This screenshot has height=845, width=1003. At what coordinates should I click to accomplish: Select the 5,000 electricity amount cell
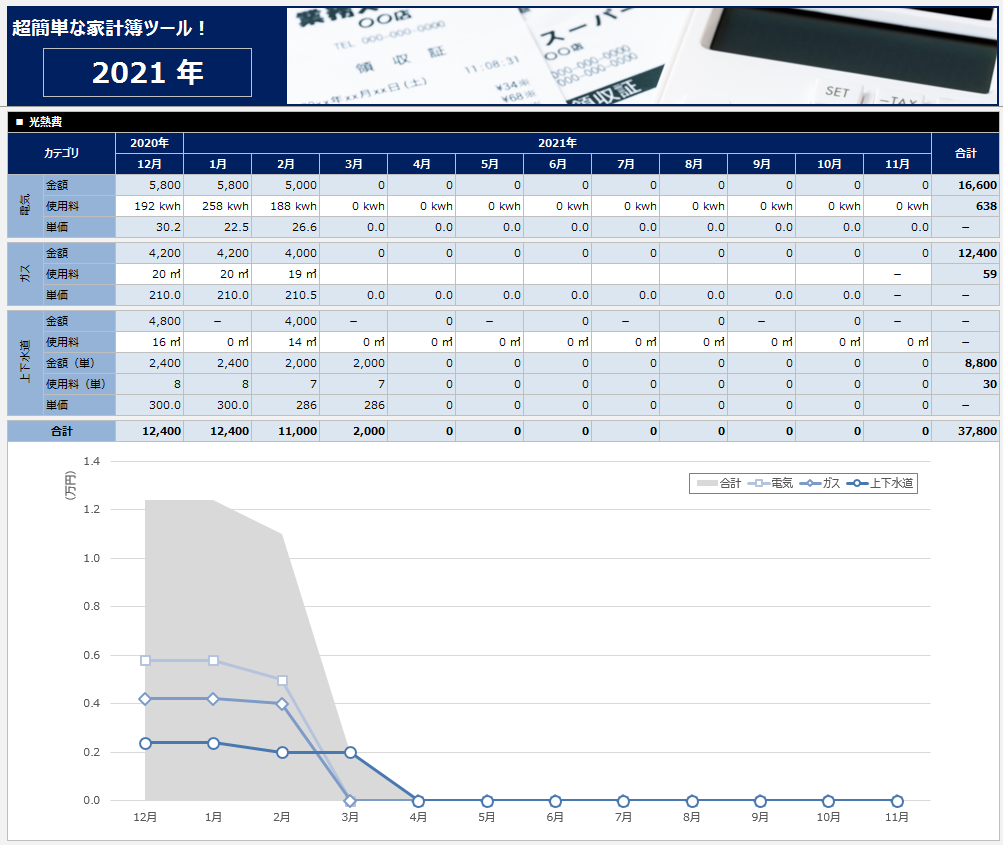click(x=285, y=185)
